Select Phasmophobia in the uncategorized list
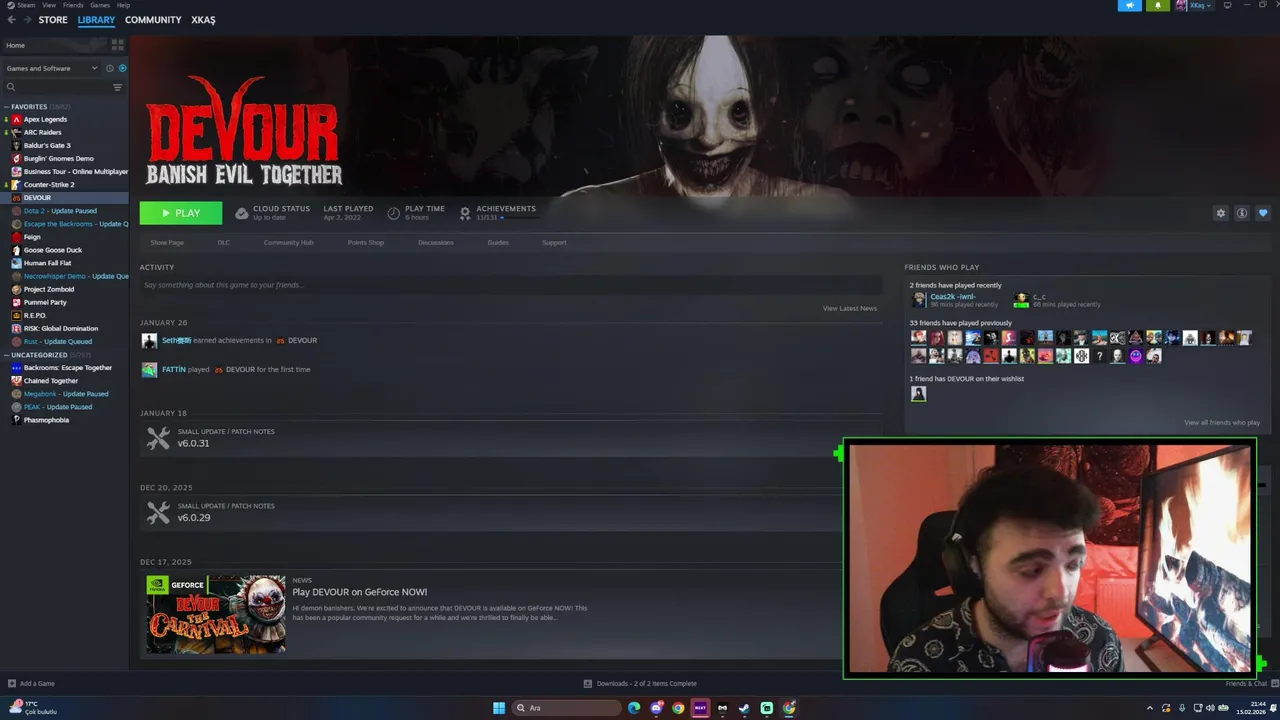 pyautogui.click(x=46, y=420)
